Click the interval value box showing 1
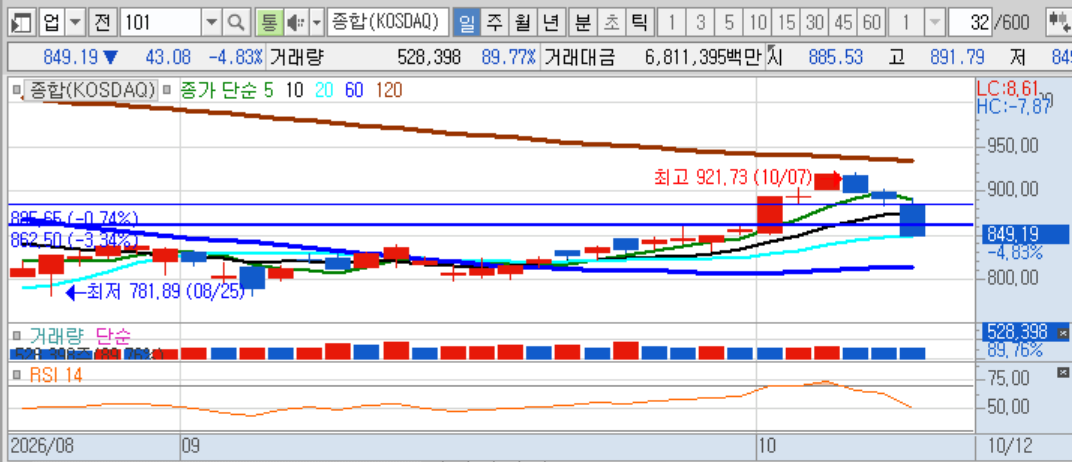Viewport: 1072px width, 462px height. [x=907, y=23]
